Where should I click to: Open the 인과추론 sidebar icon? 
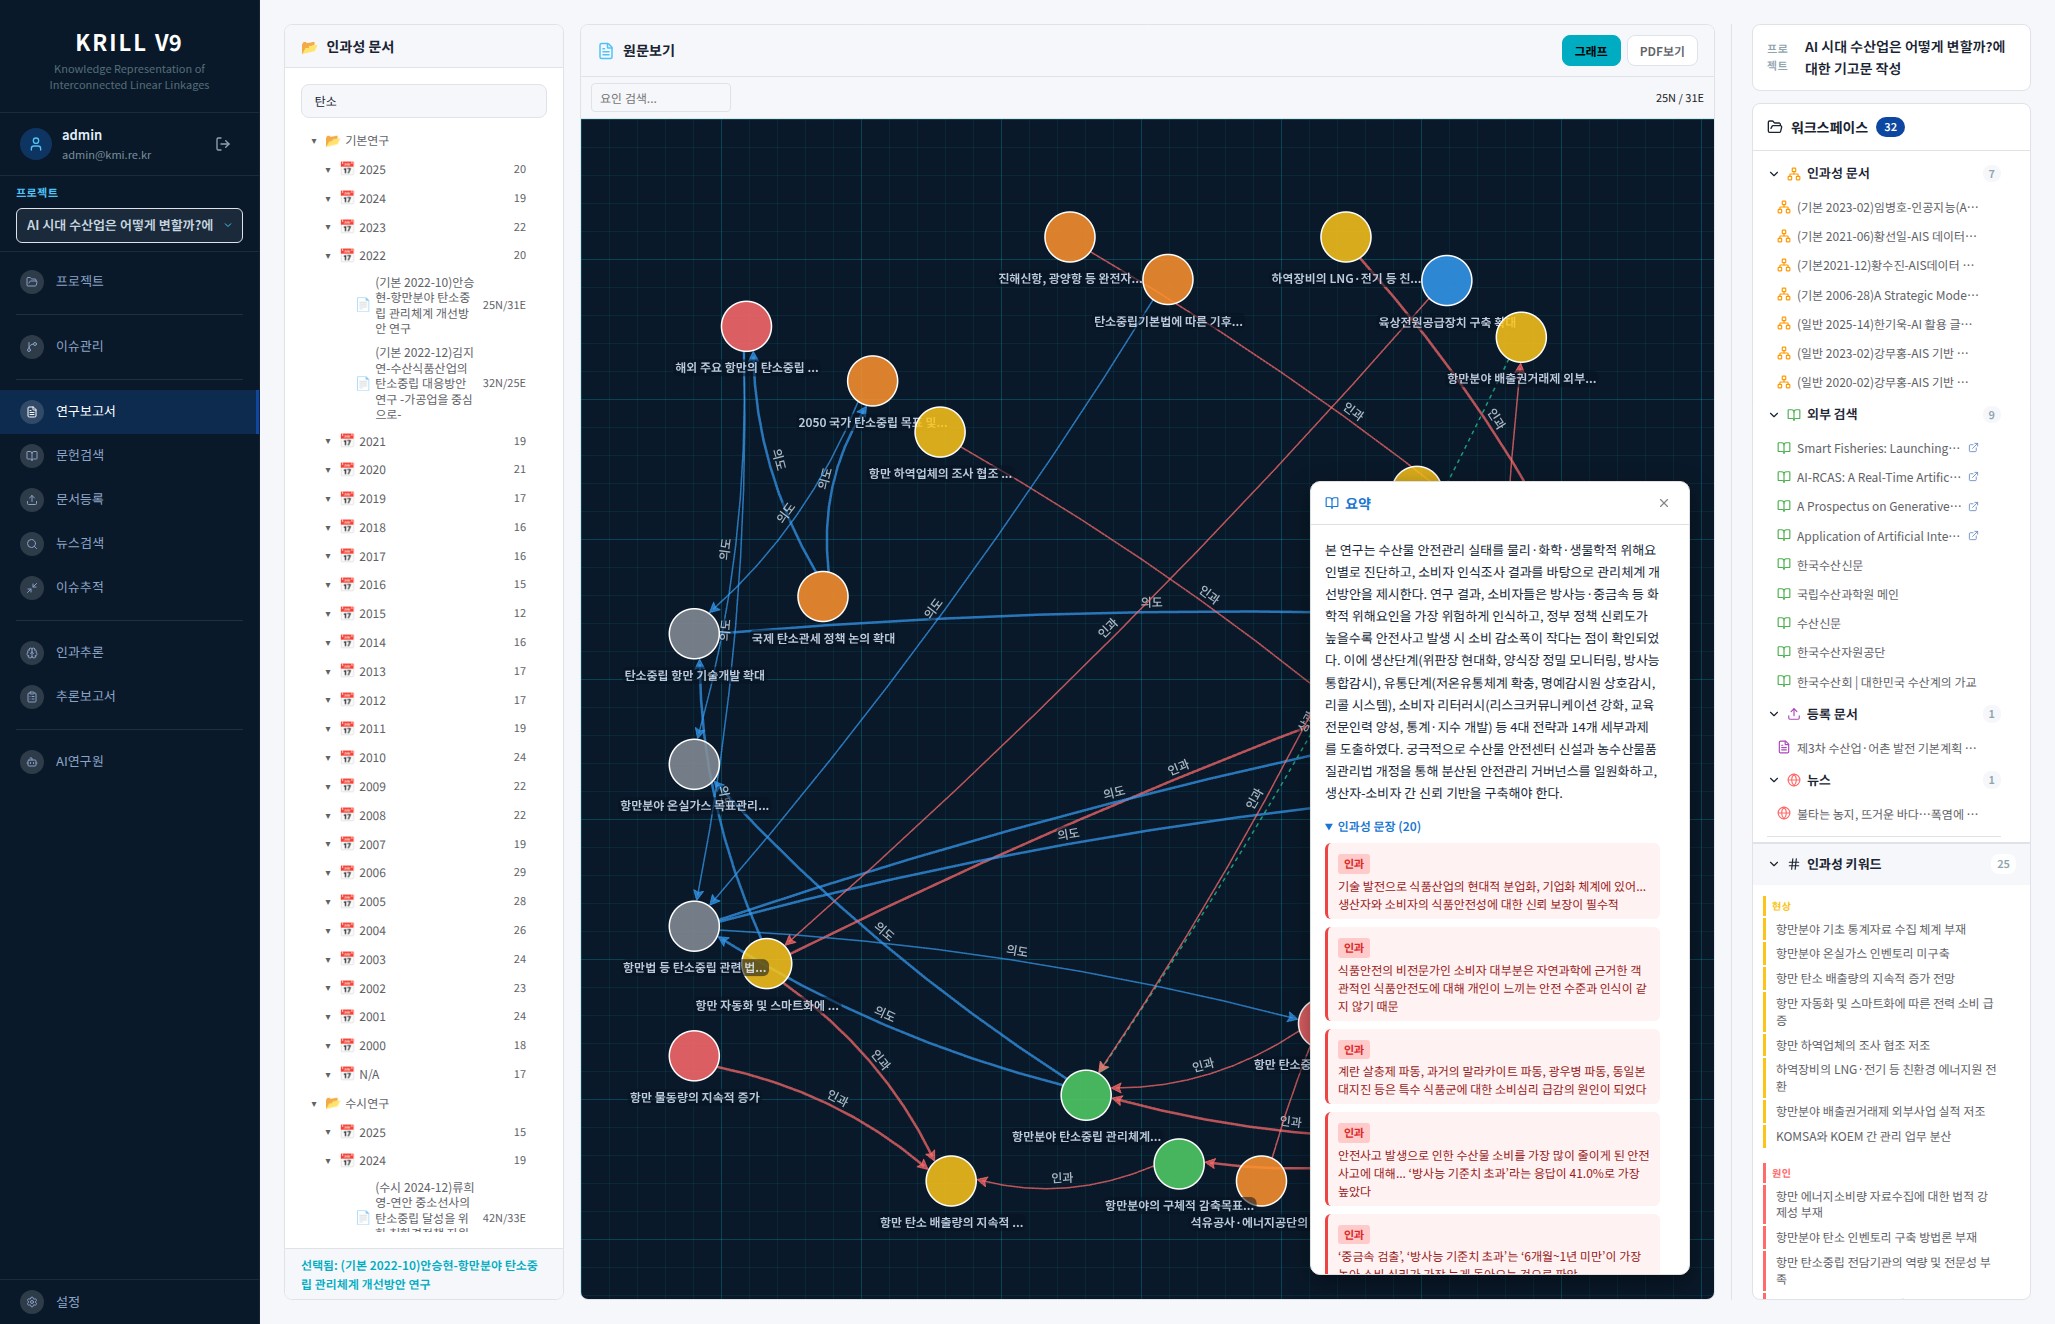(32, 652)
